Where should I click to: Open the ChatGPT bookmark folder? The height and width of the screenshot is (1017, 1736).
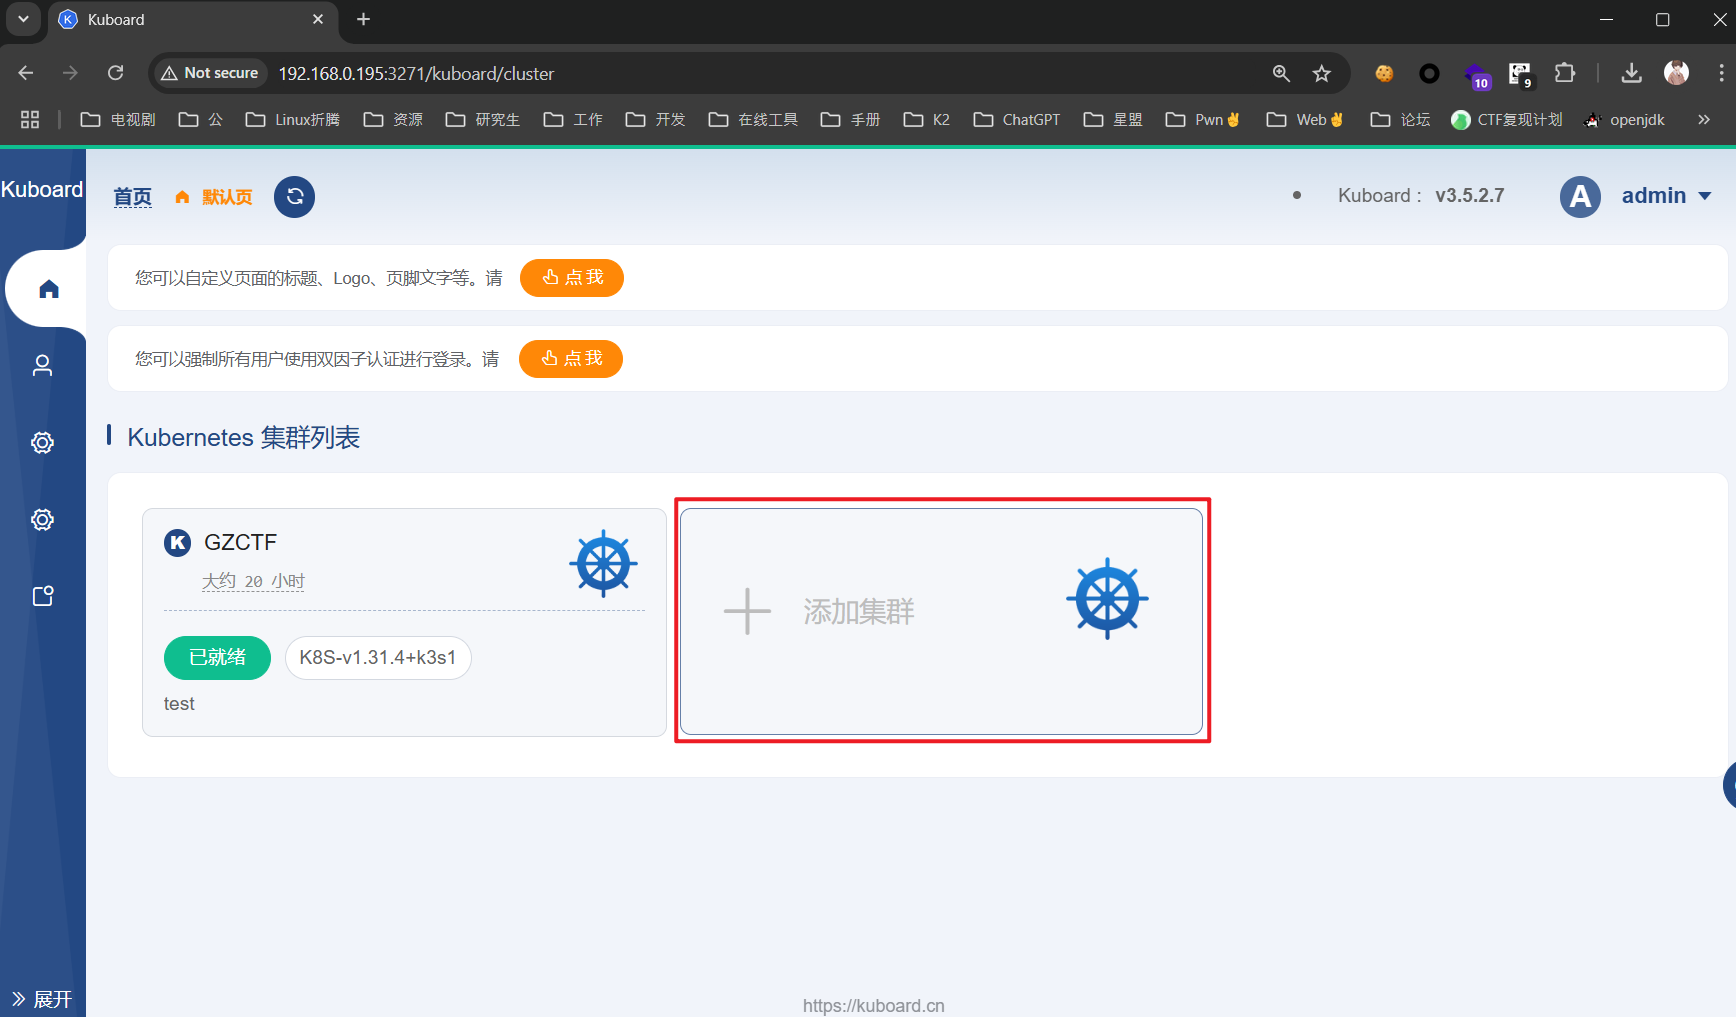click(1017, 120)
